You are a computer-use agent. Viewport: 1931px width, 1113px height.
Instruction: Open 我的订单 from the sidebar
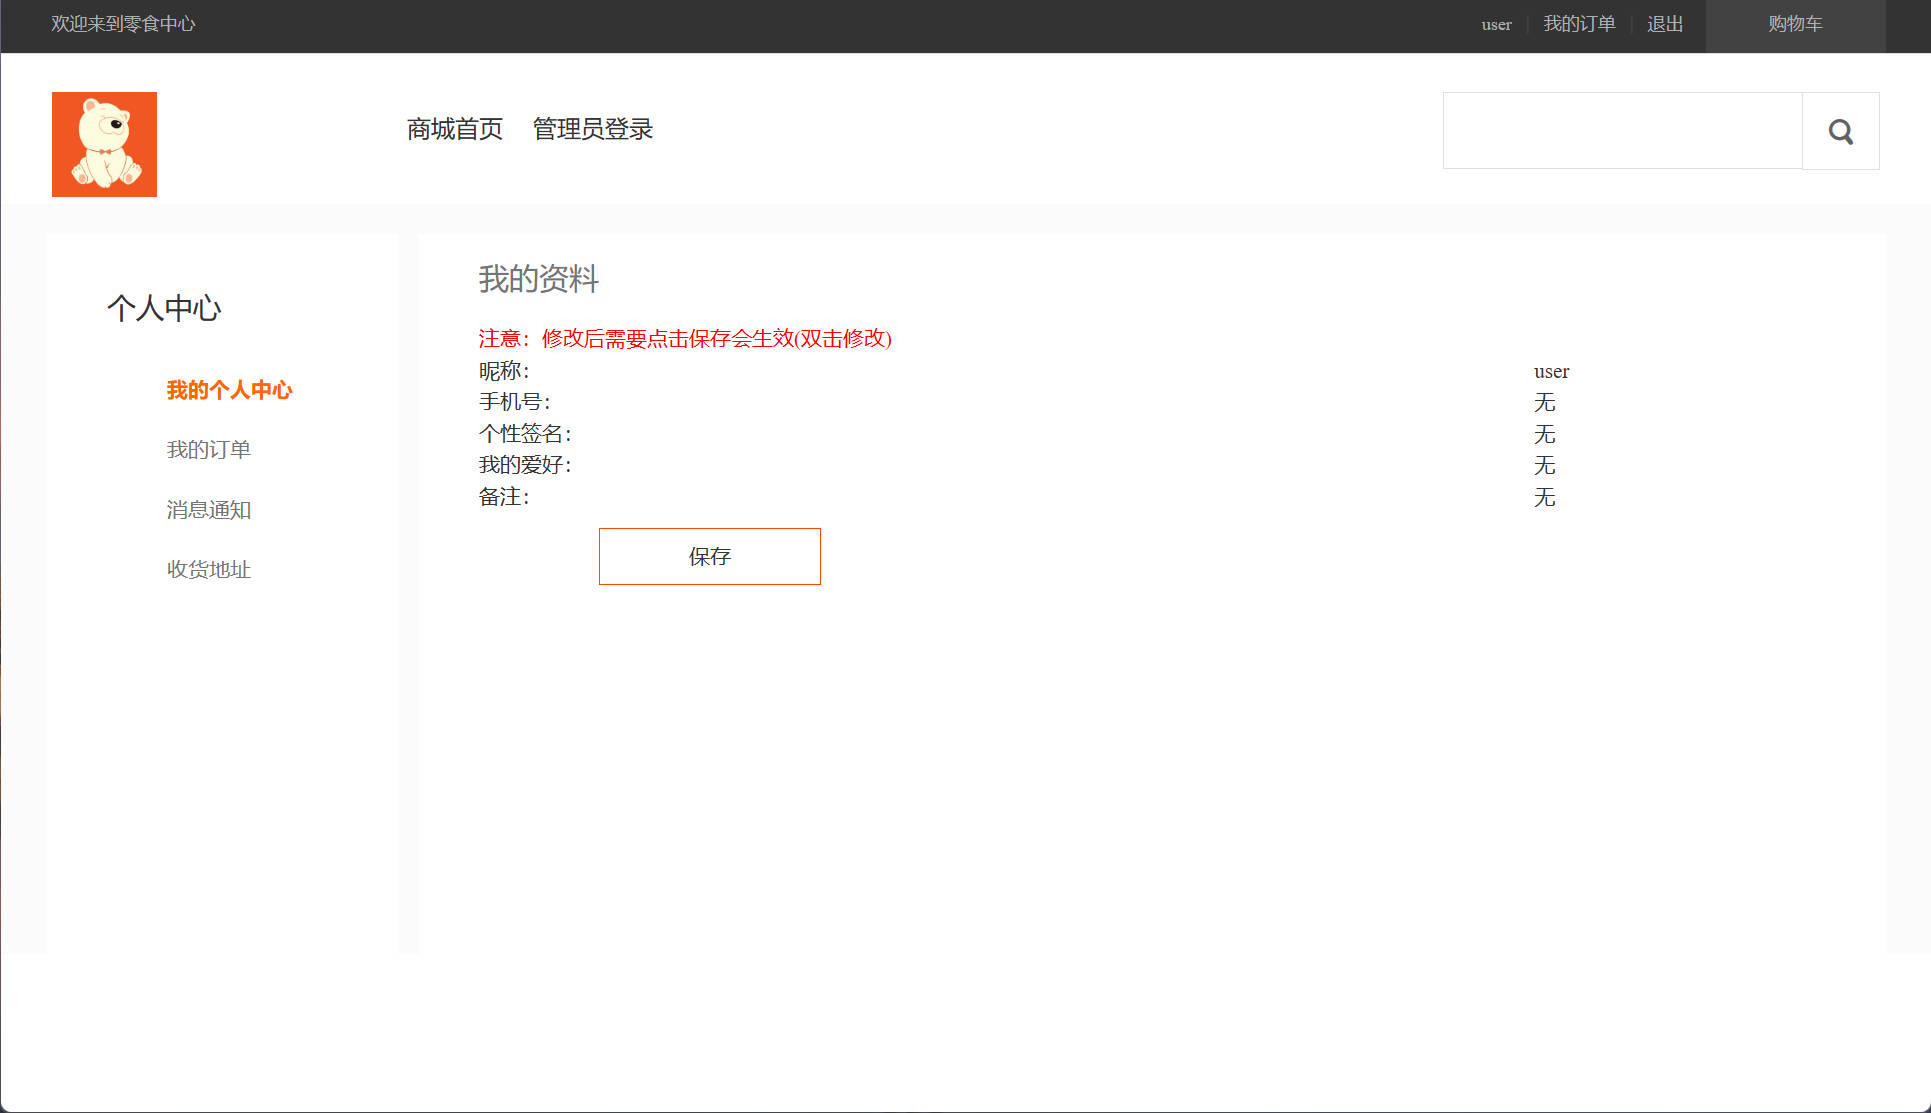click(208, 449)
